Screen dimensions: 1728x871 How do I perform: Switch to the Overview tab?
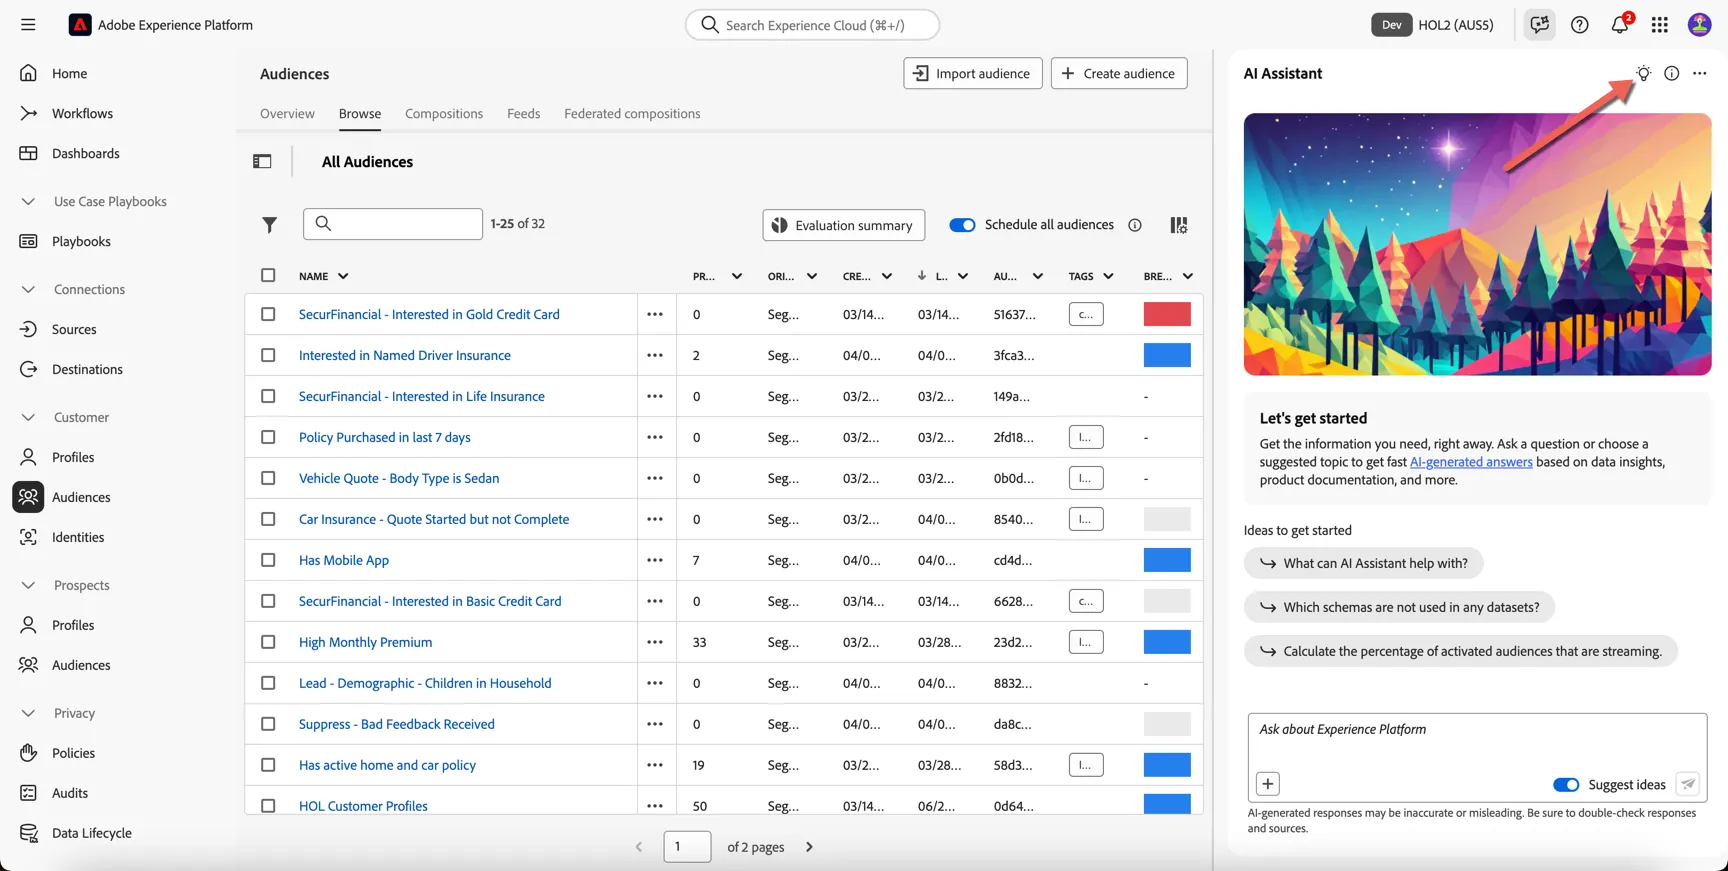point(287,113)
